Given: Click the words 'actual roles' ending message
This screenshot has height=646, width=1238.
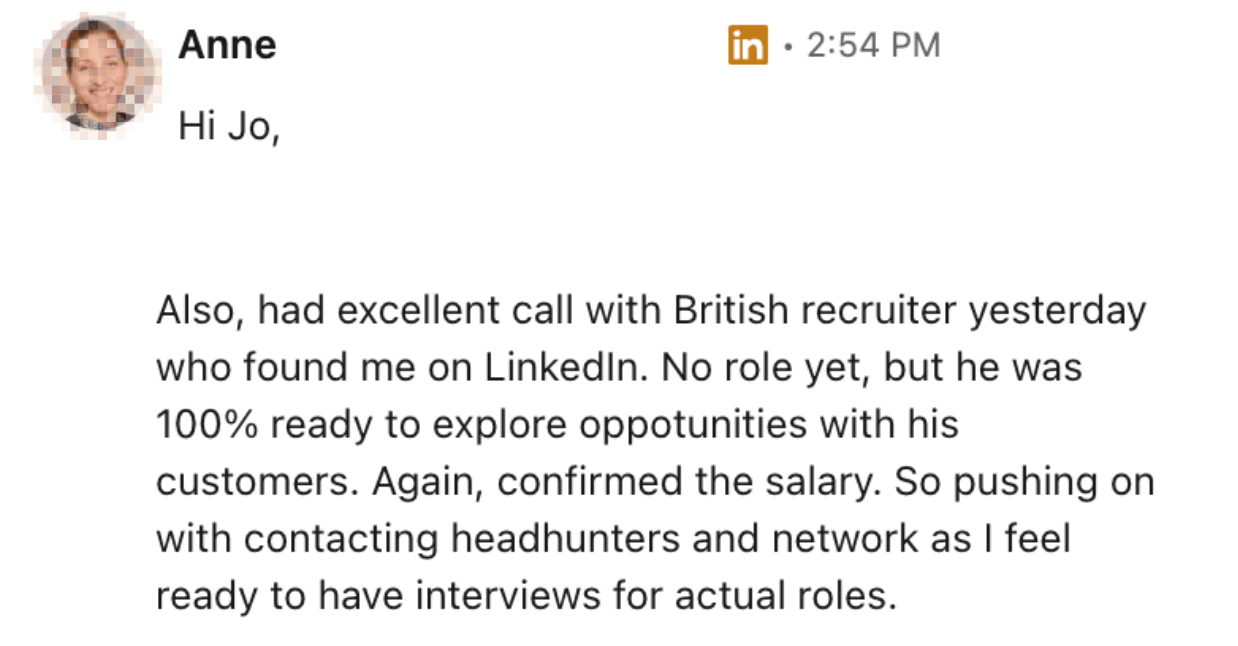Looking at the screenshot, I should click(x=783, y=597).
